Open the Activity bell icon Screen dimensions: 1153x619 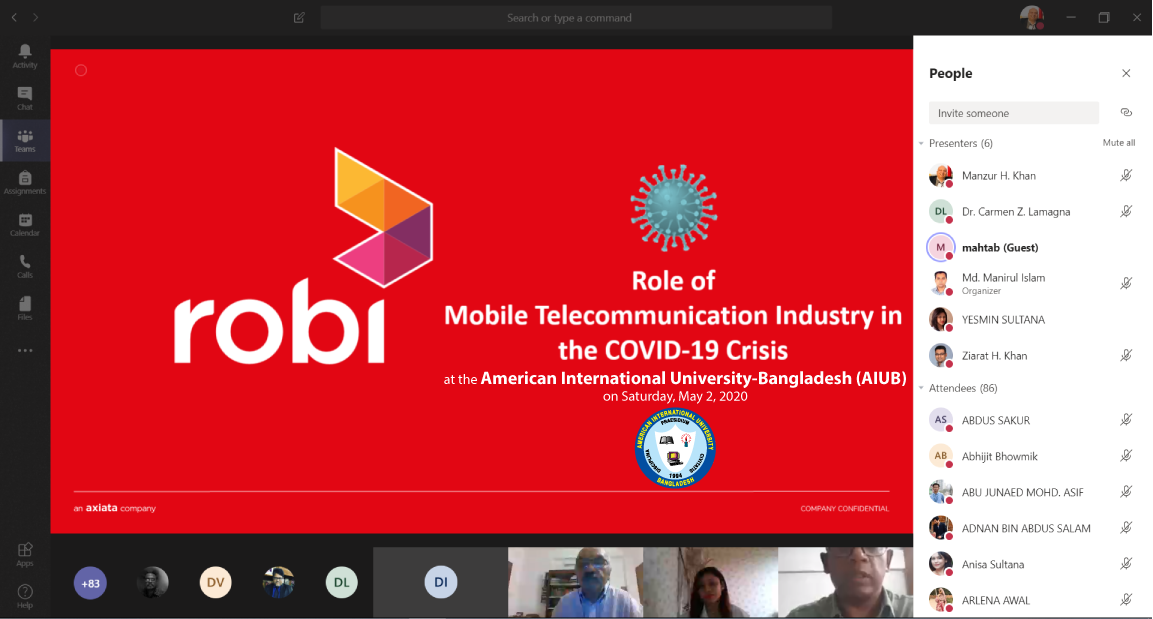pyautogui.click(x=25, y=56)
